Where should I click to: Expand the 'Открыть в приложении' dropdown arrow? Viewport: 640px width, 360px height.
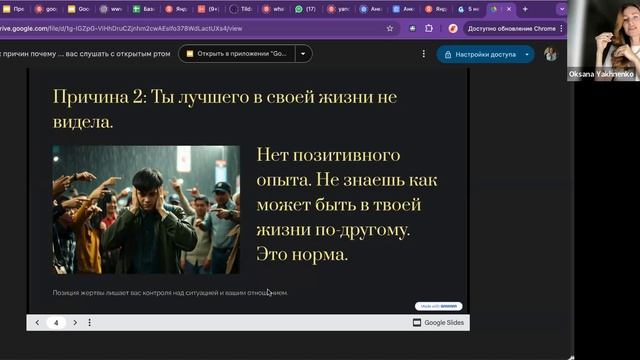pyautogui.click(x=303, y=54)
